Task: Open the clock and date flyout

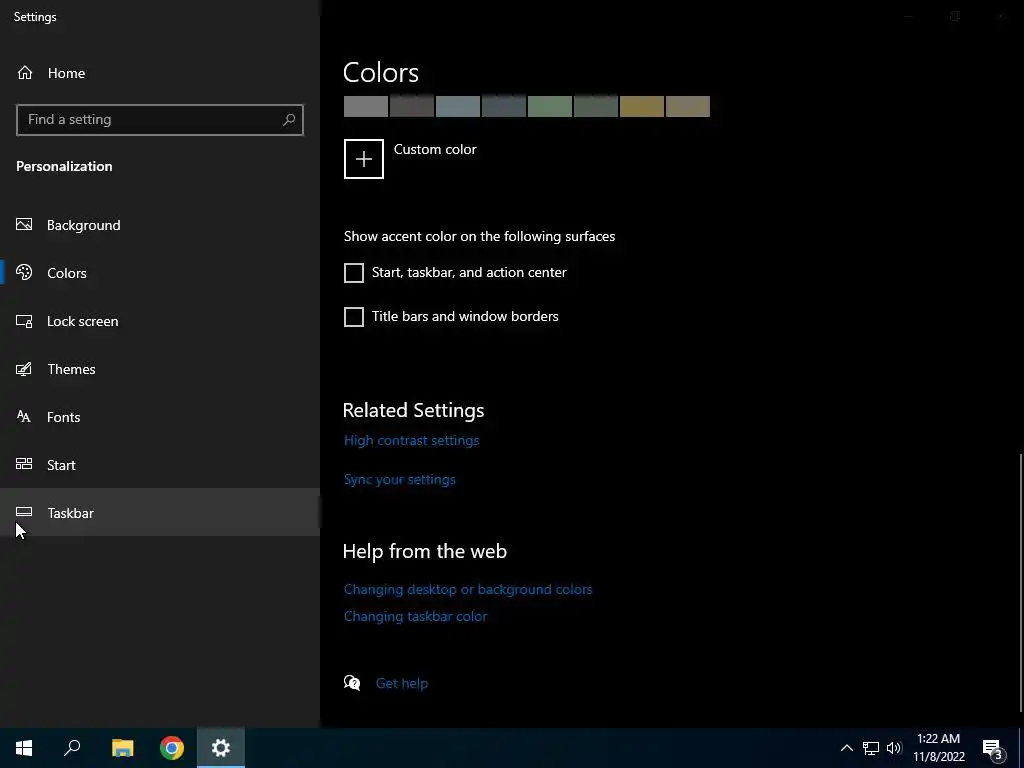Action: (x=938, y=748)
